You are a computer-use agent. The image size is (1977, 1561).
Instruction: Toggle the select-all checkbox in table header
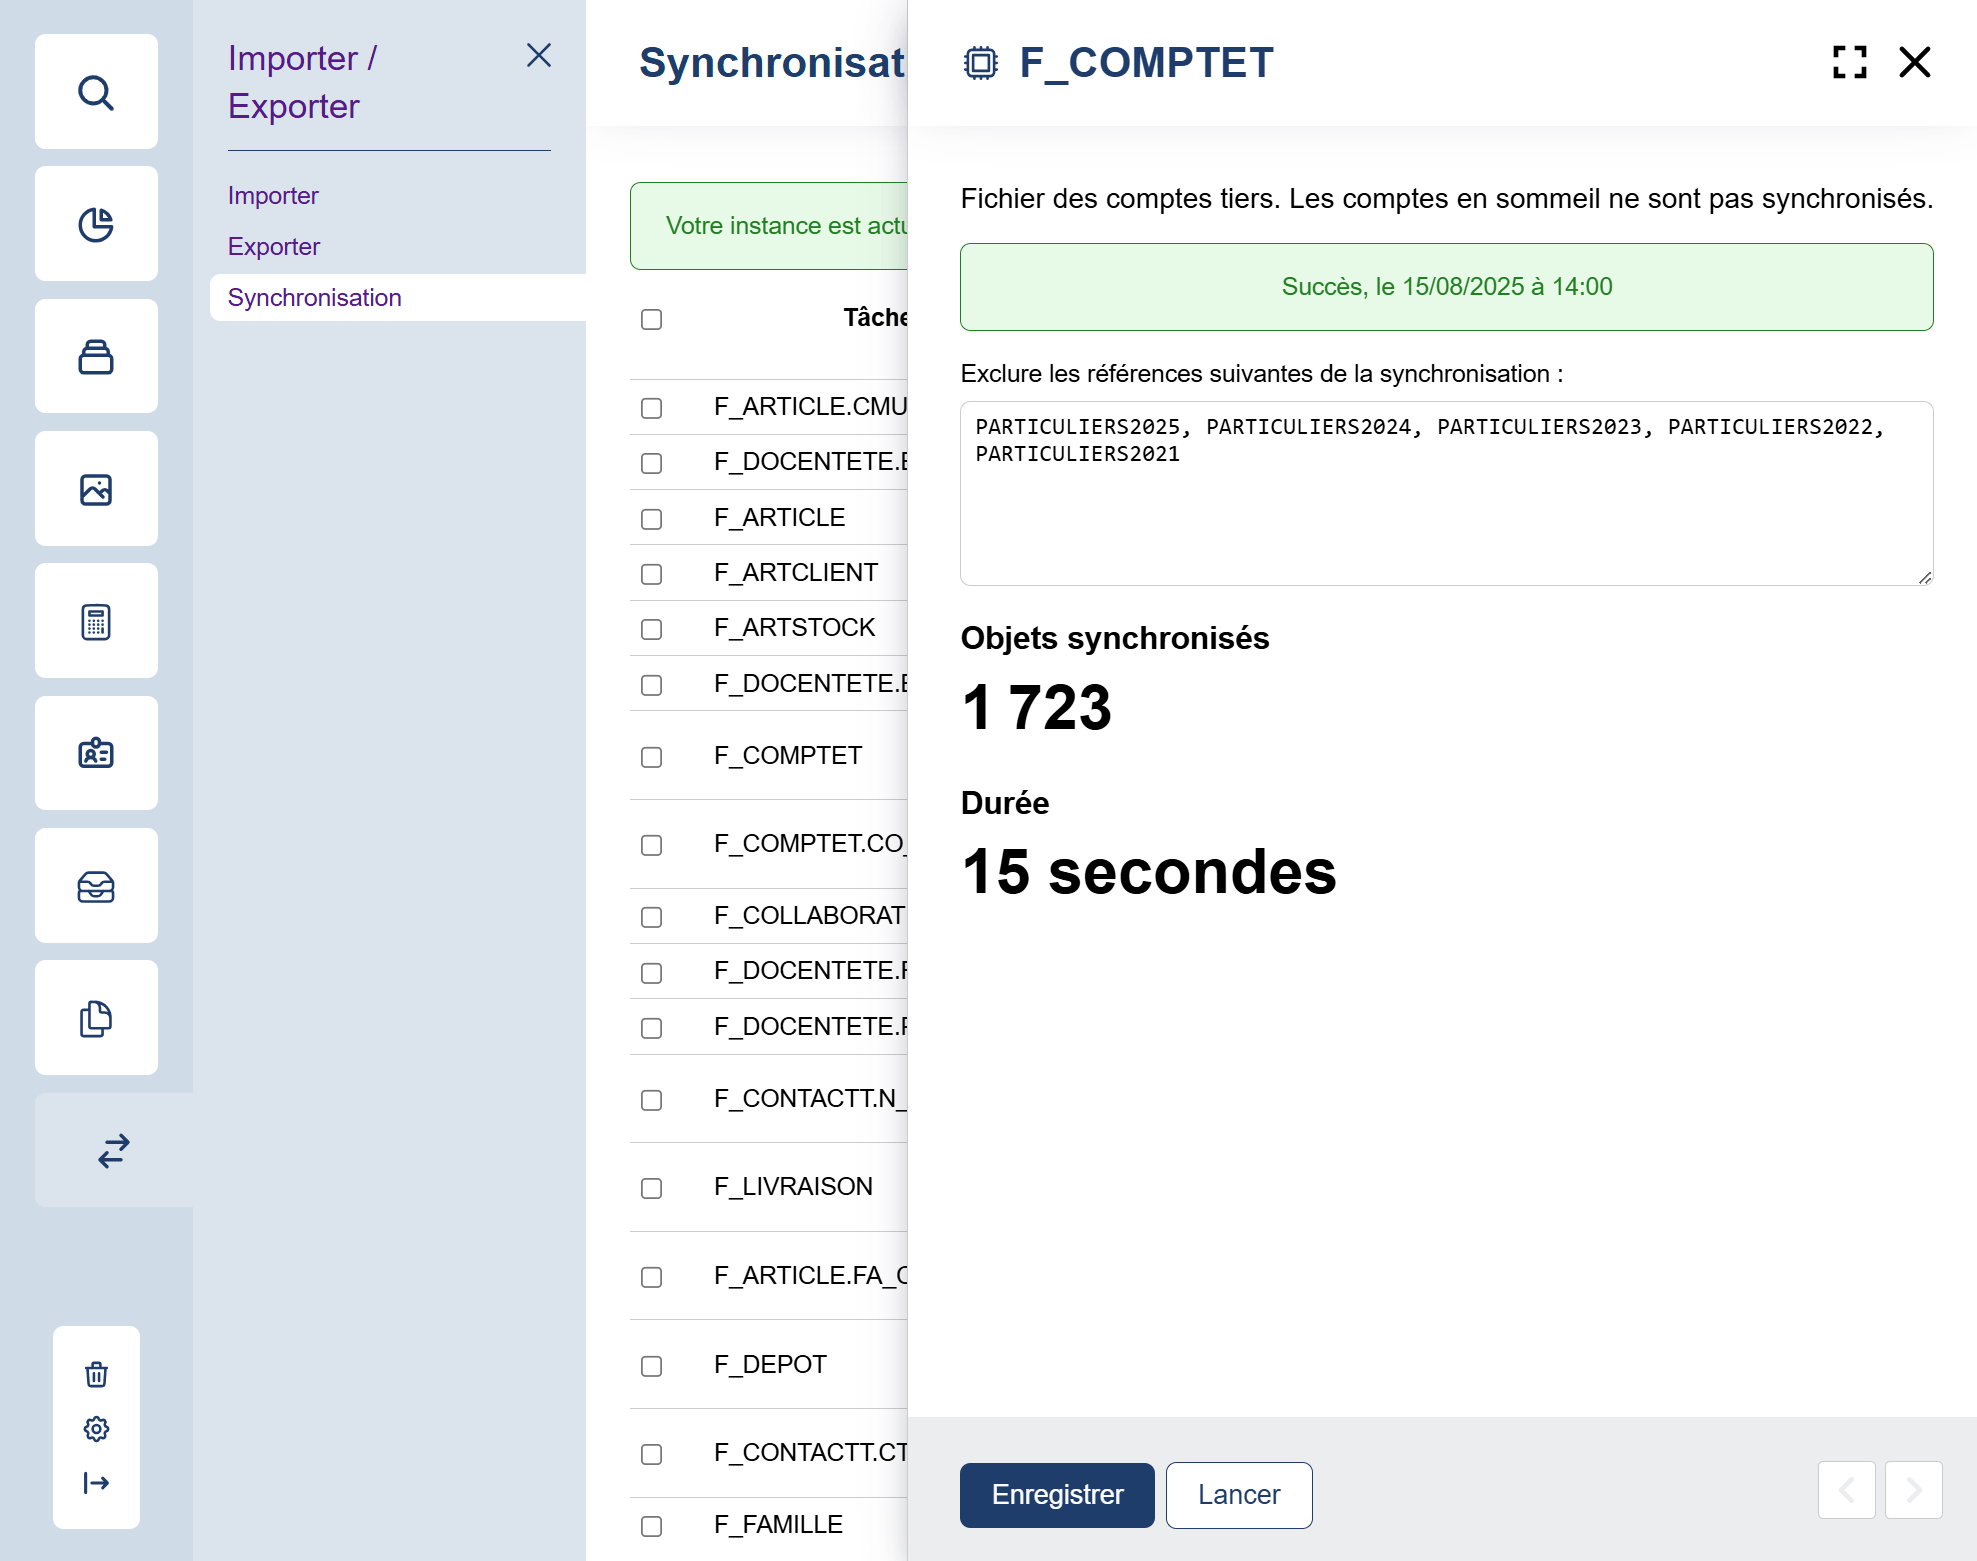pos(651,319)
